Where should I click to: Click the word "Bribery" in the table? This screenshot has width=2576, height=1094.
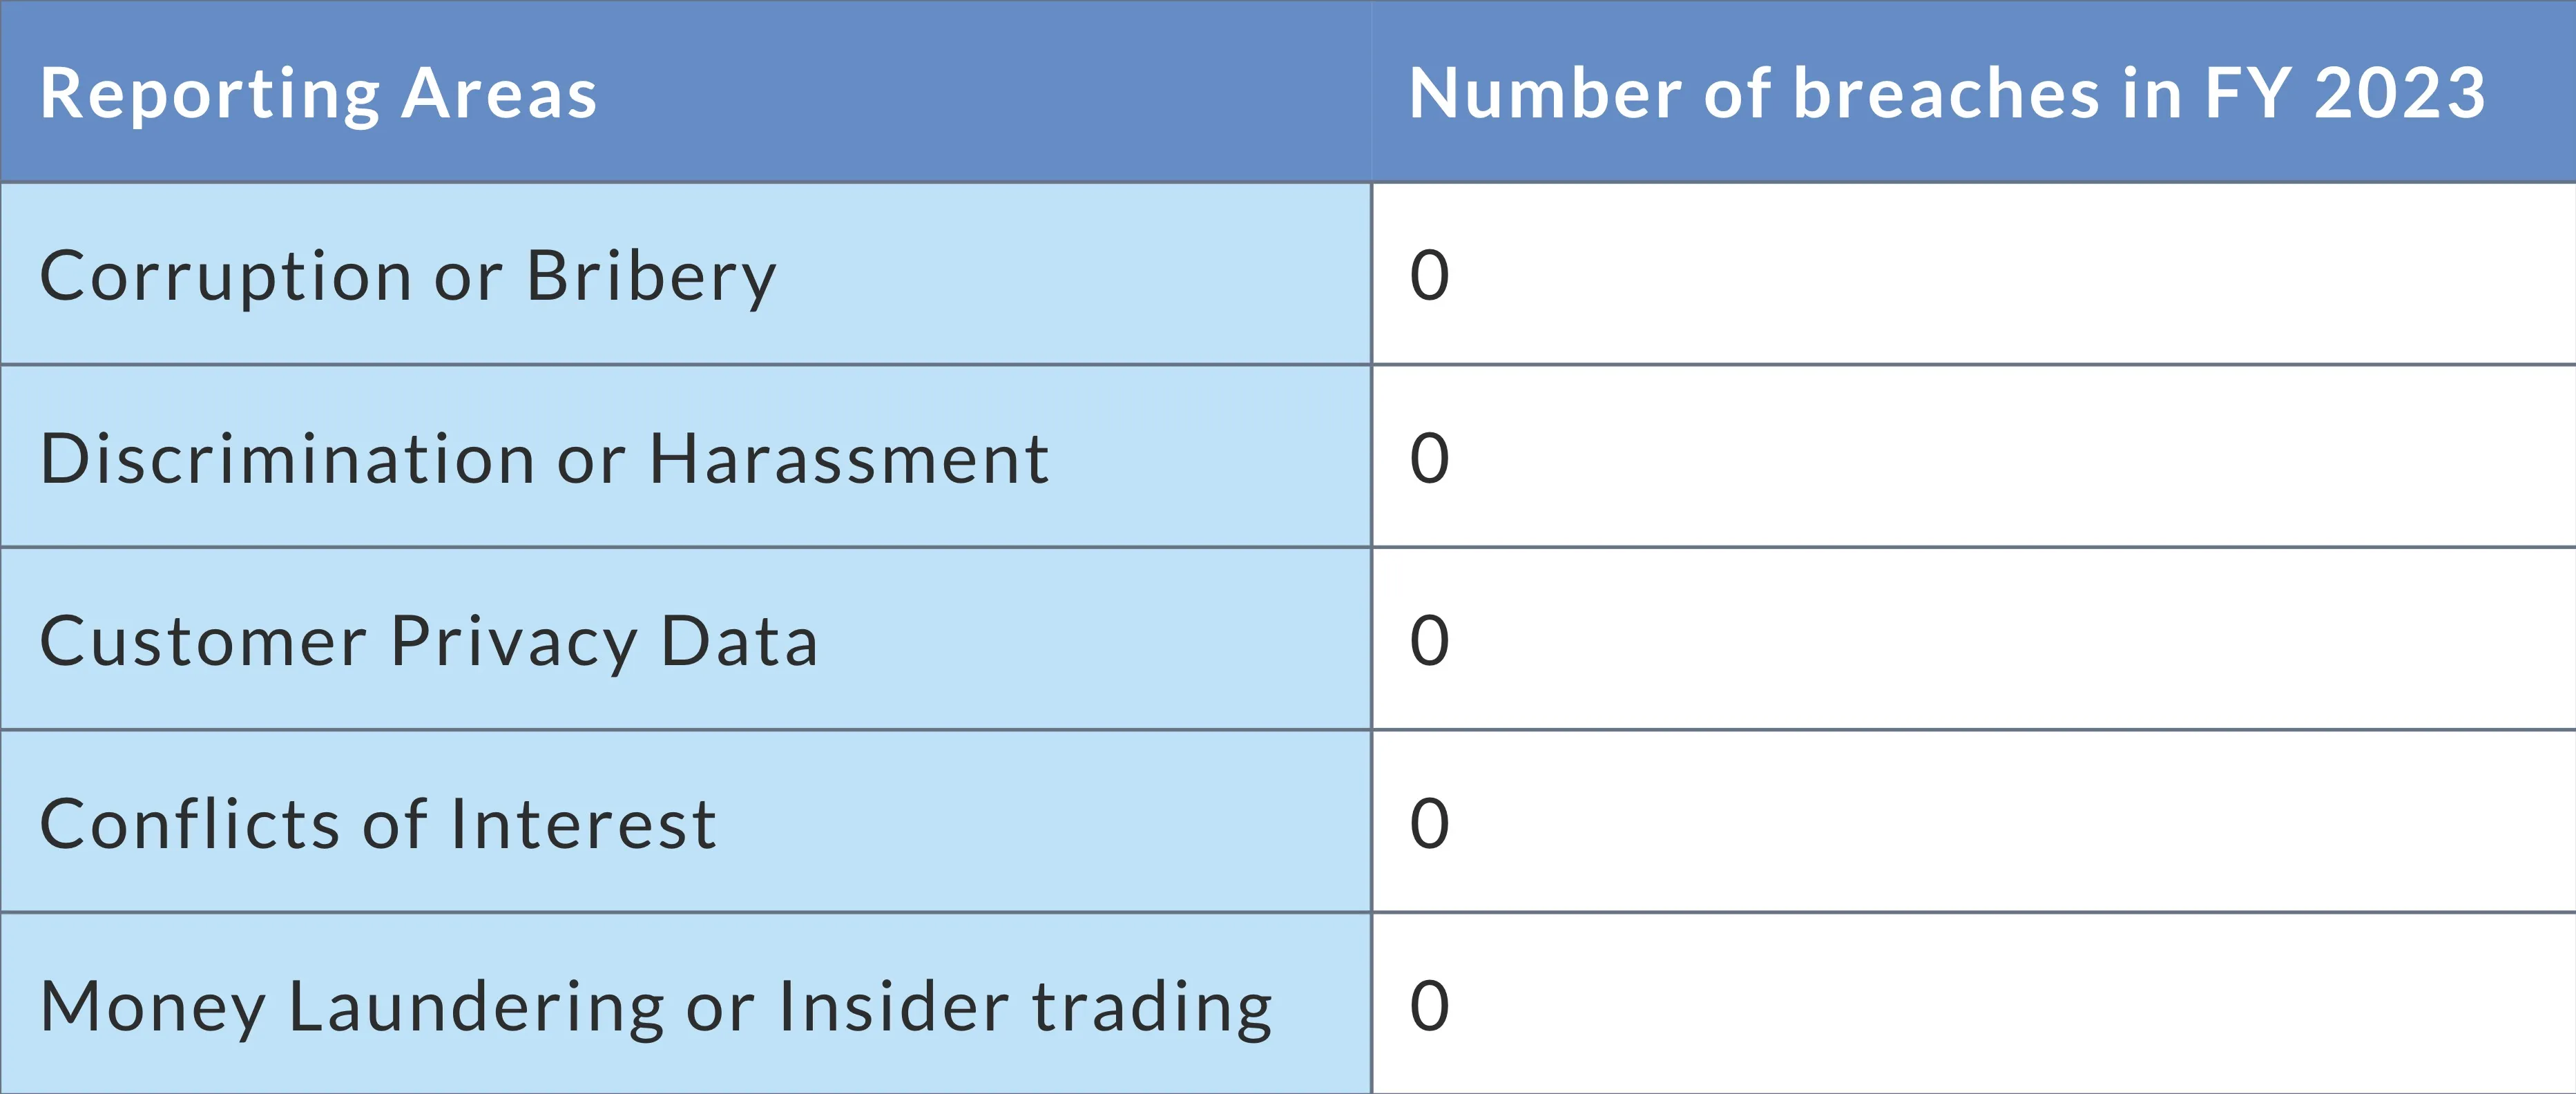tap(651, 276)
